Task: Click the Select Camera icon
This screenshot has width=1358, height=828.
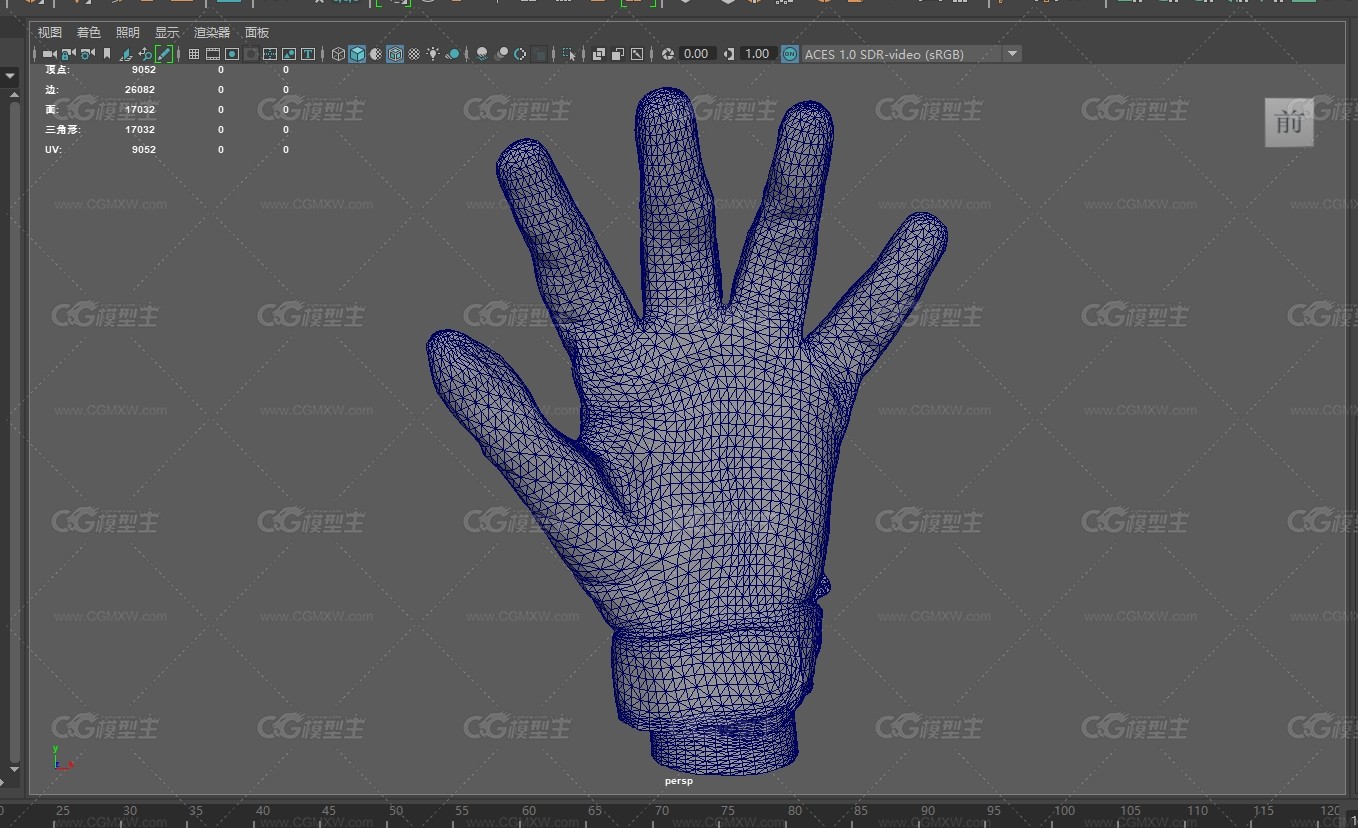Action: click(x=49, y=54)
